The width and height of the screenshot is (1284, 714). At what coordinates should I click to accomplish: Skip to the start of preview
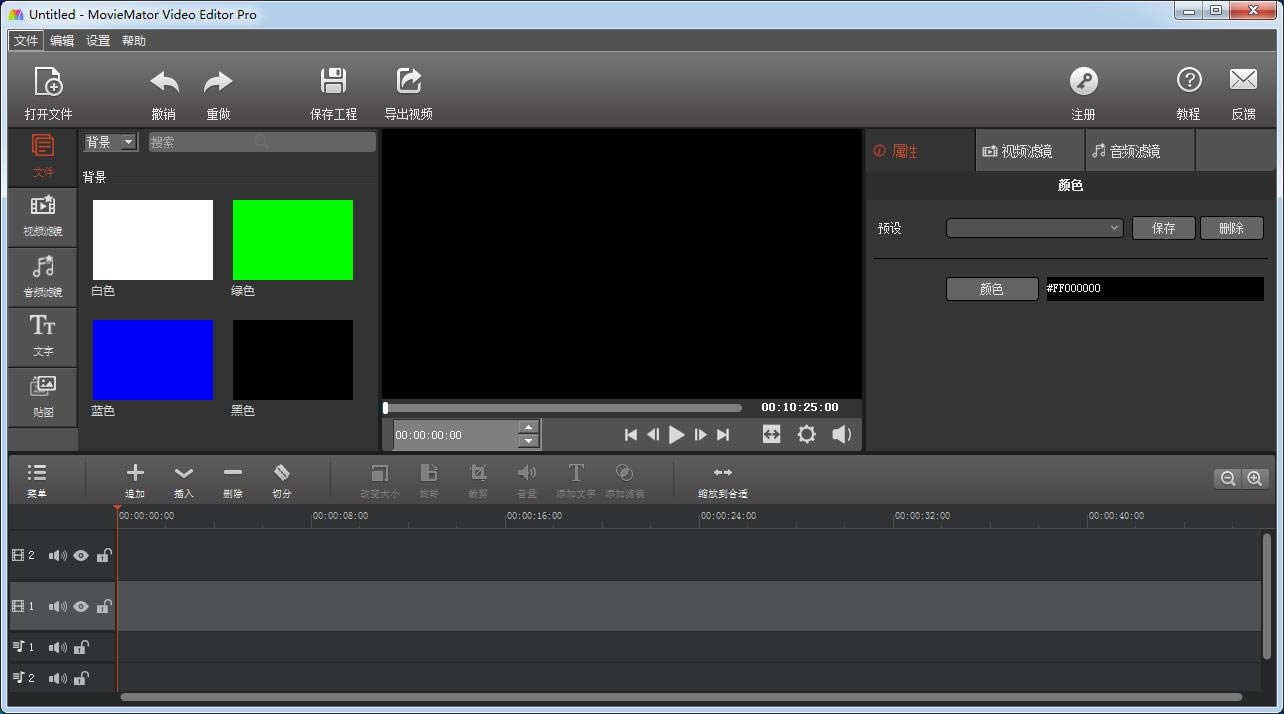click(631, 434)
